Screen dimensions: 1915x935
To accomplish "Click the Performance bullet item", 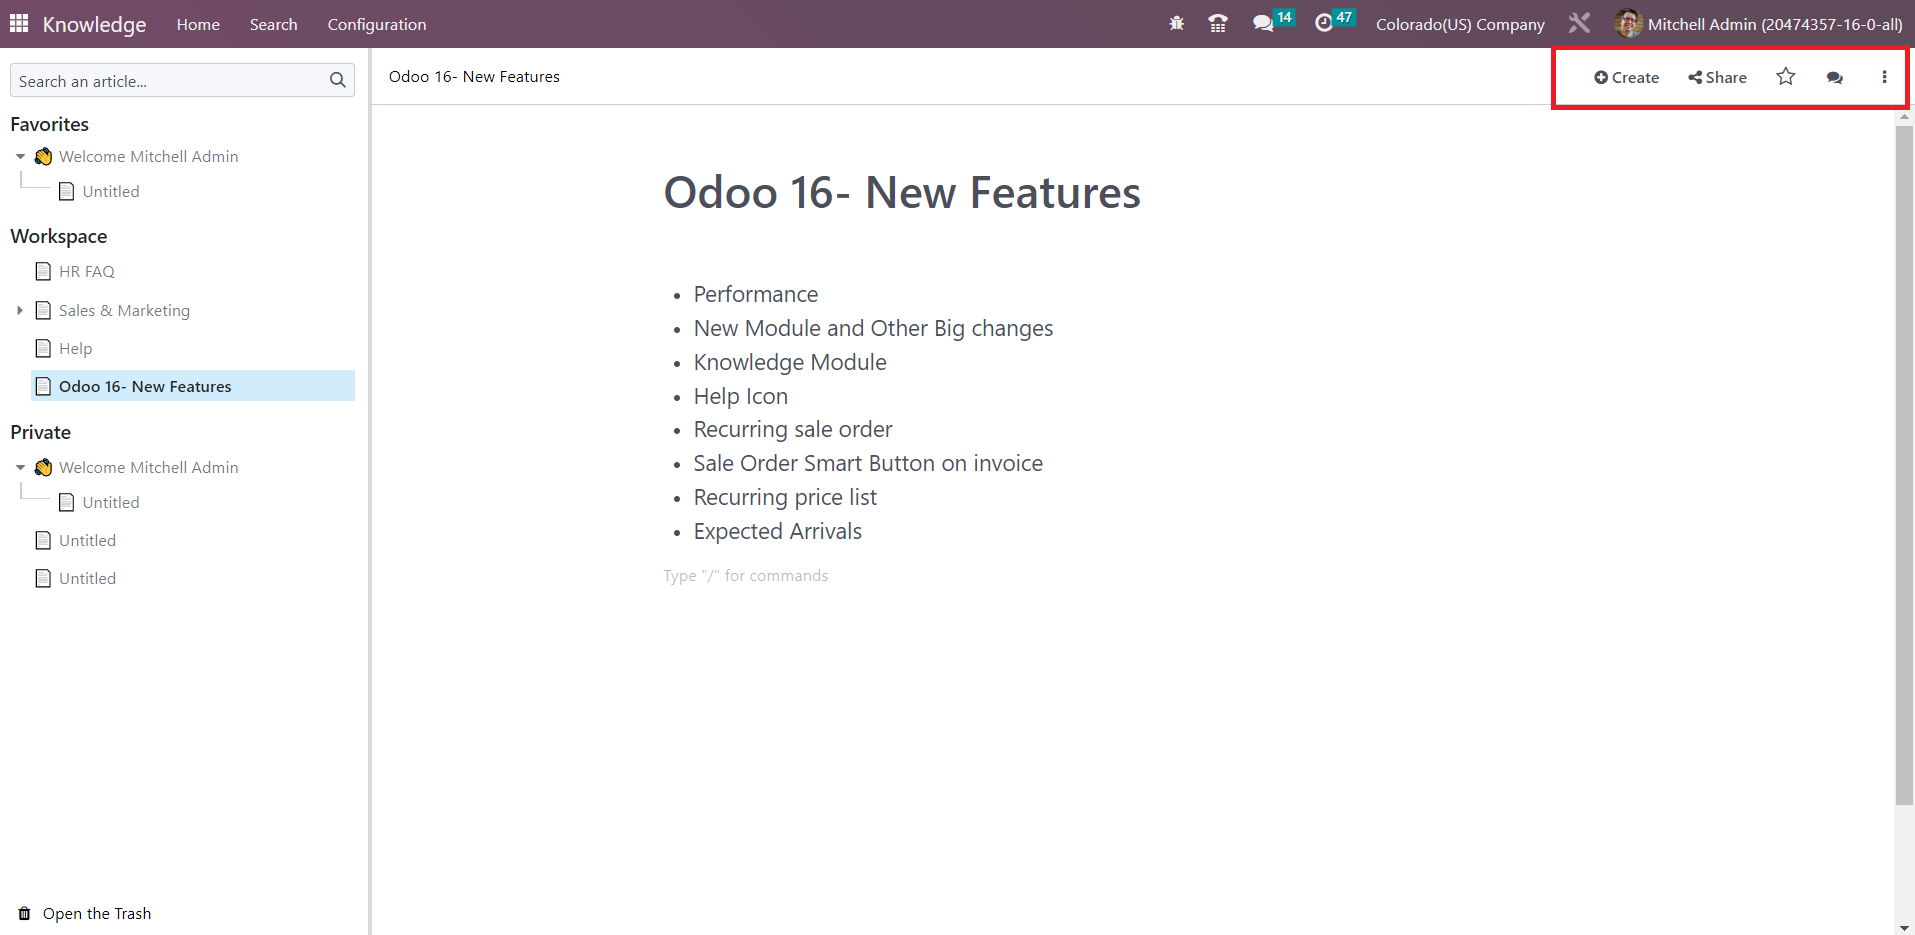I will coord(756,294).
